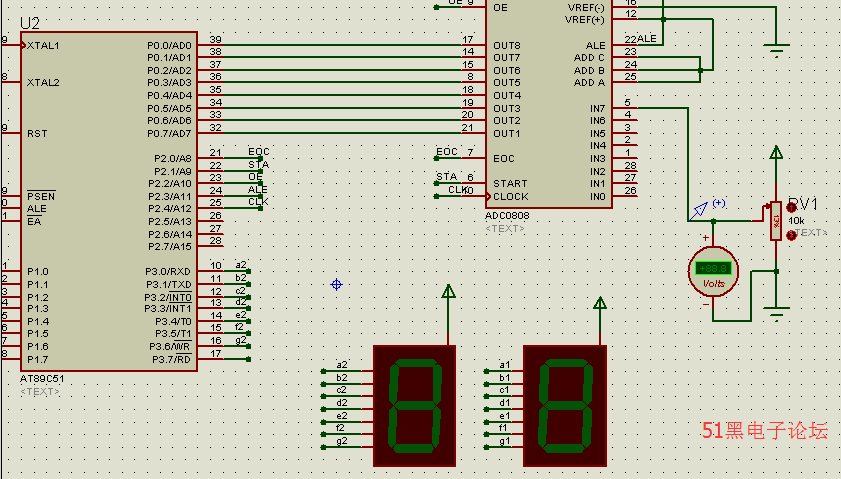Click RV1's lower red adjust button
This screenshot has width=841, height=479.
click(791, 235)
